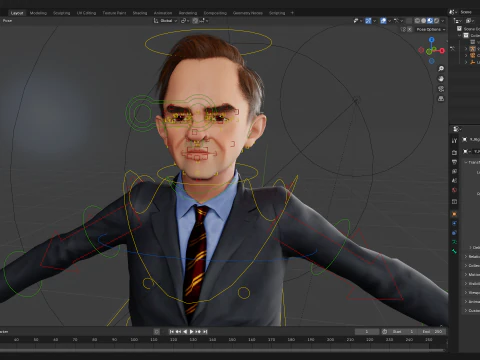Screen dimensions: 480x360
Task: Switch to the UV Editing workspace
Action: pos(86,13)
